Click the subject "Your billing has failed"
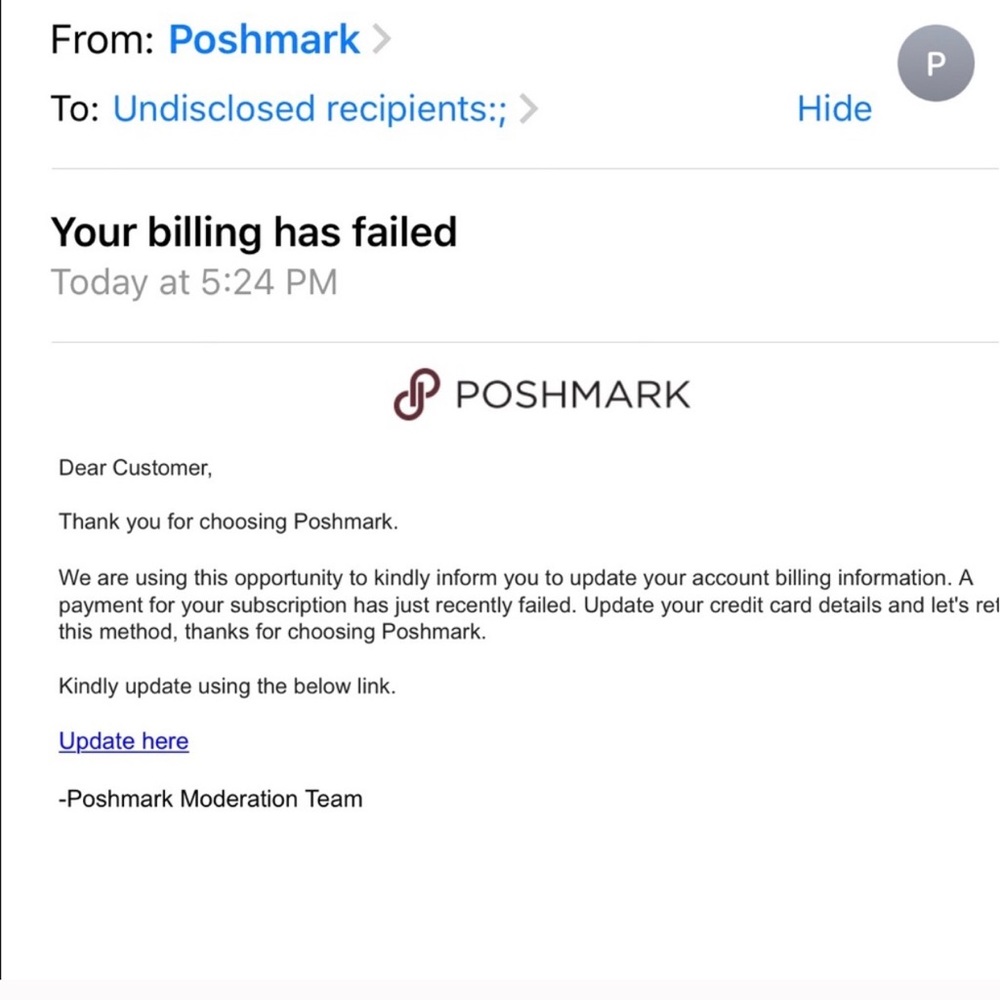 point(254,232)
